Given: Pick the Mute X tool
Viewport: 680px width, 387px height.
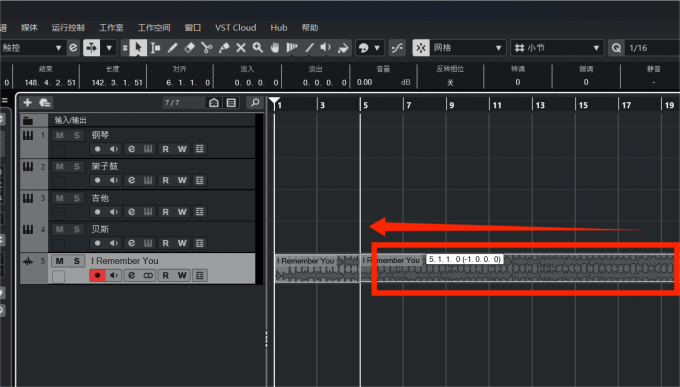Looking at the screenshot, I should tap(241, 48).
